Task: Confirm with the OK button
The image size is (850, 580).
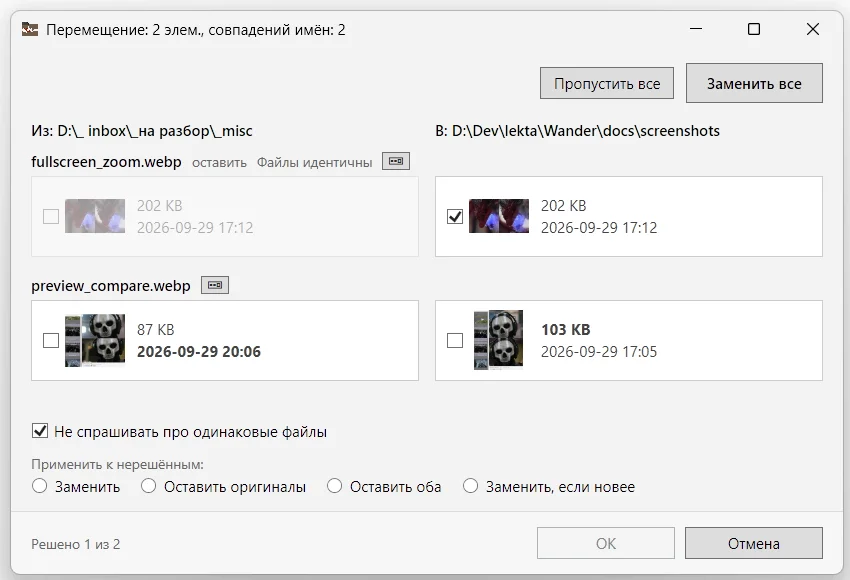Action: (x=606, y=543)
